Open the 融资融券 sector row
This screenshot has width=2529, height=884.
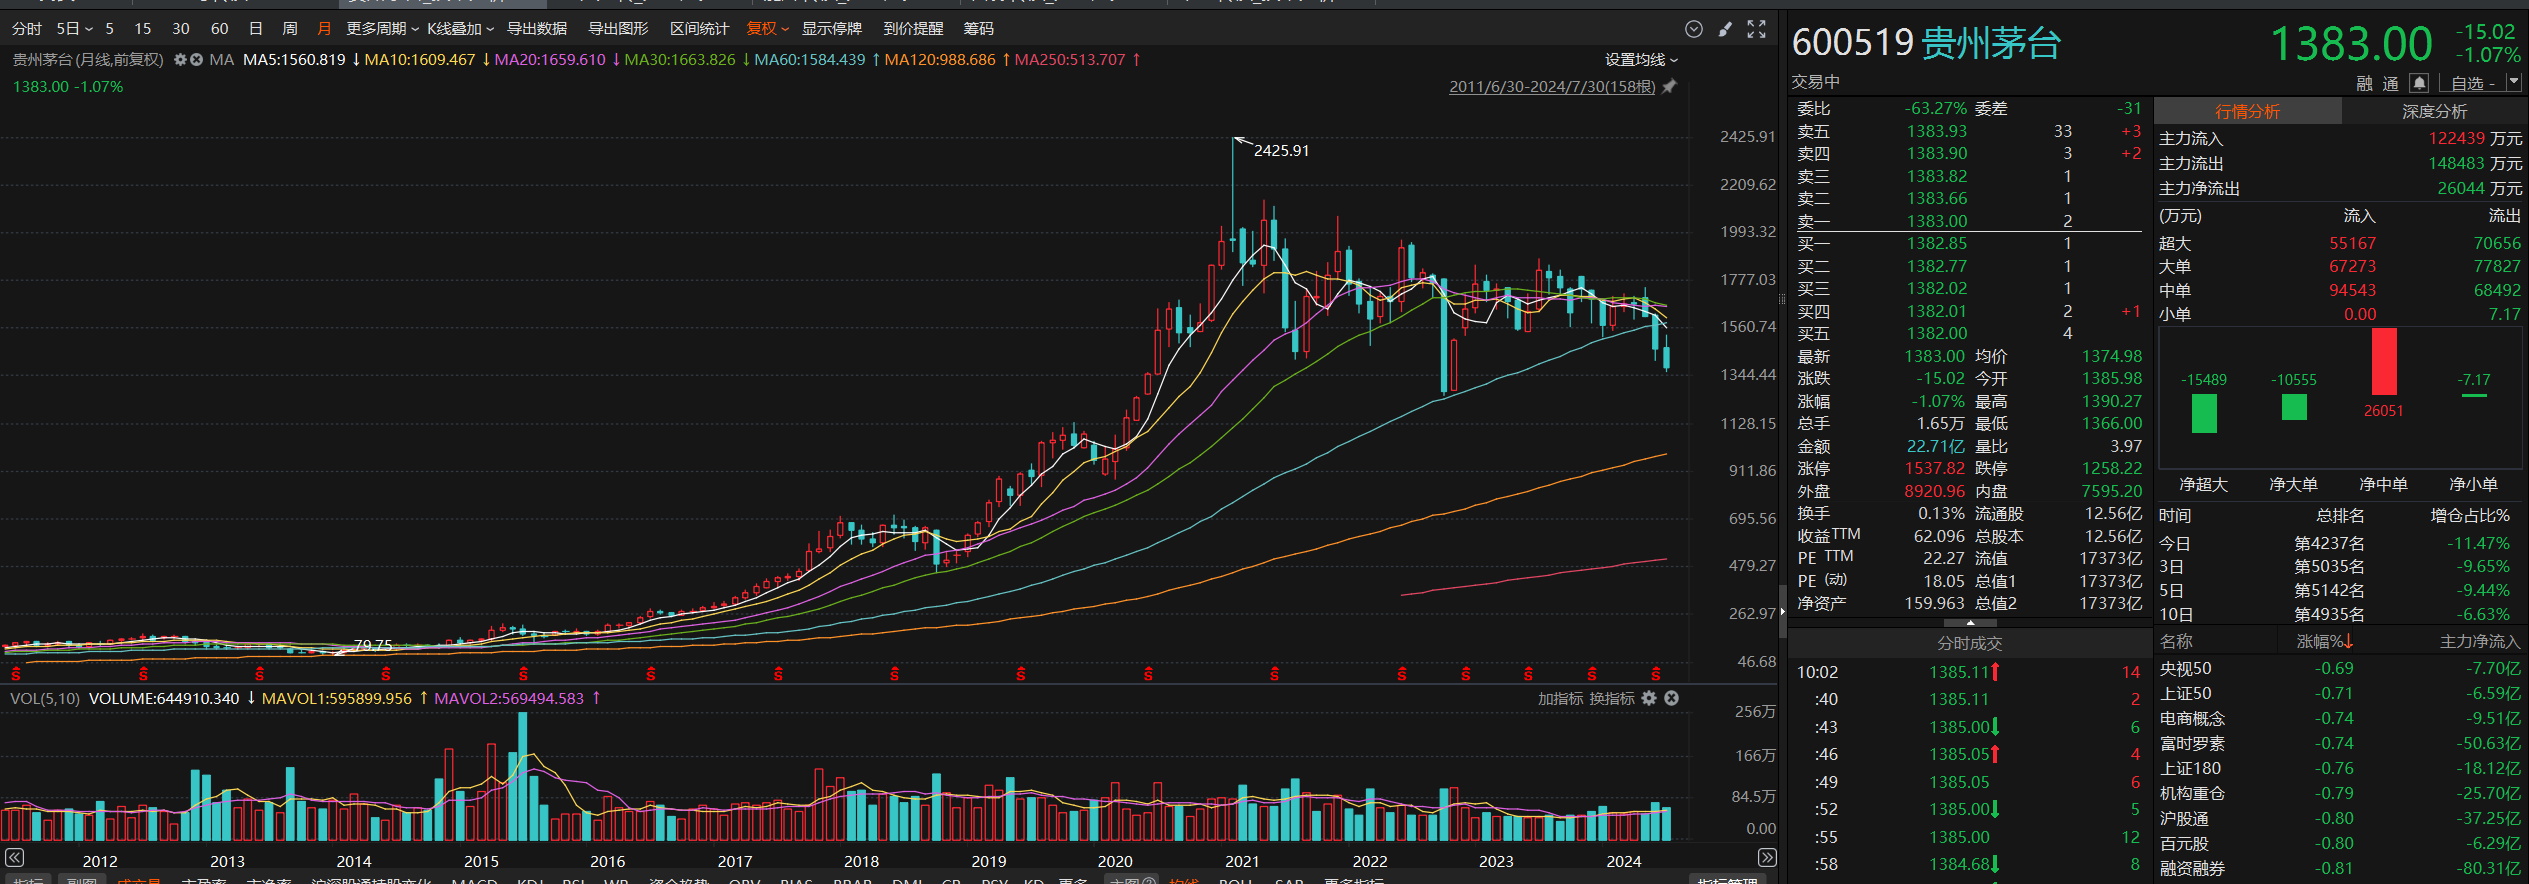2340,869
